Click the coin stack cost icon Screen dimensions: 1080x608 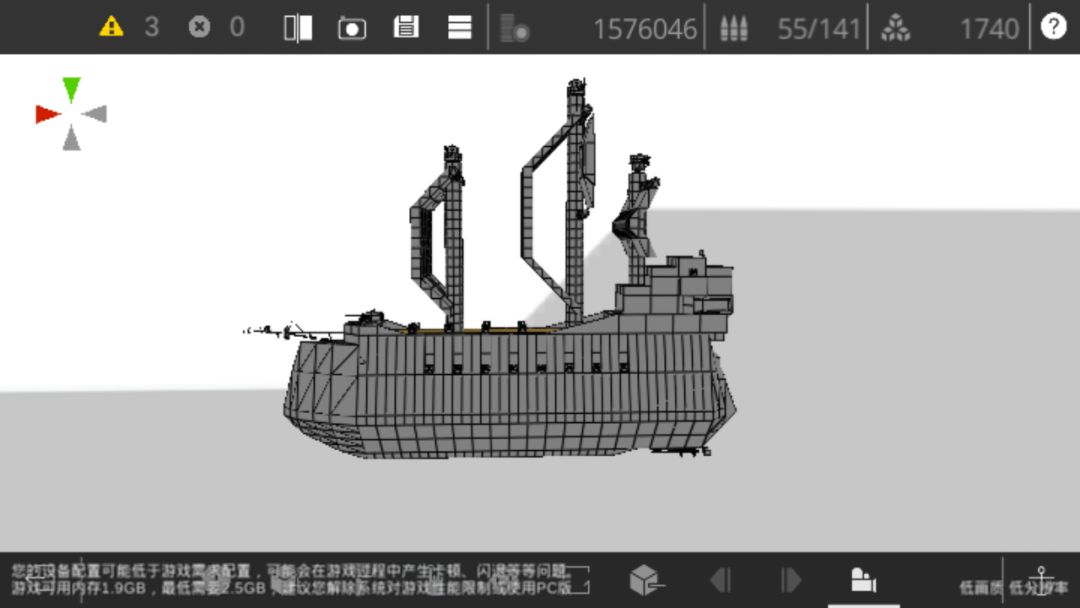(x=515, y=28)
